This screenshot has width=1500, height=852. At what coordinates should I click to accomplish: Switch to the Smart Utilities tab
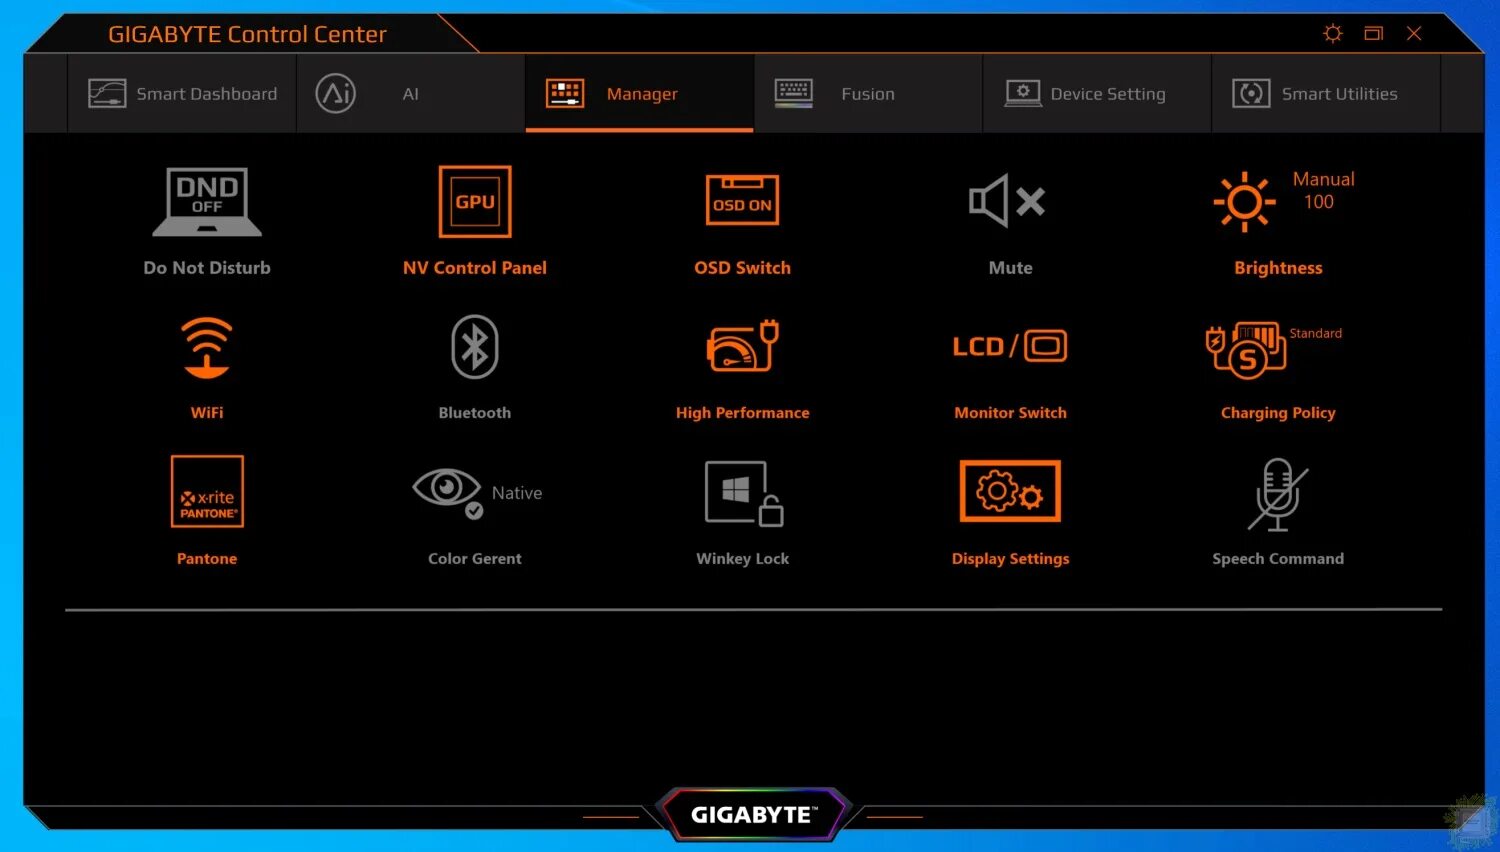[1326, 94]
